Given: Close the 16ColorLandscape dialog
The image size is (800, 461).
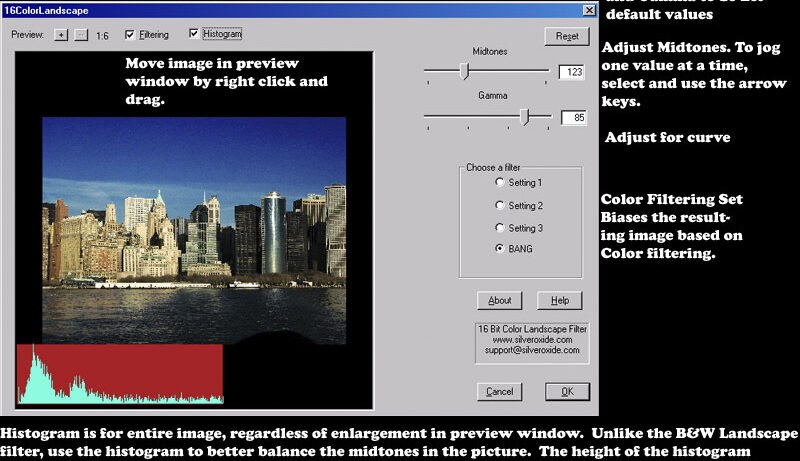Looking at the screenshot, I should [x=589, y=10].
